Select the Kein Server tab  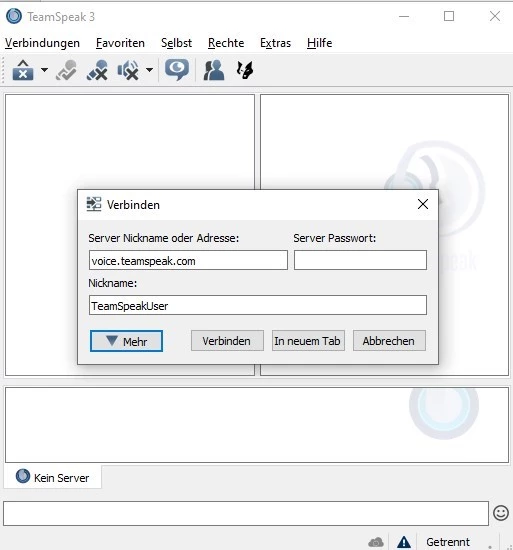pos(53,477)
